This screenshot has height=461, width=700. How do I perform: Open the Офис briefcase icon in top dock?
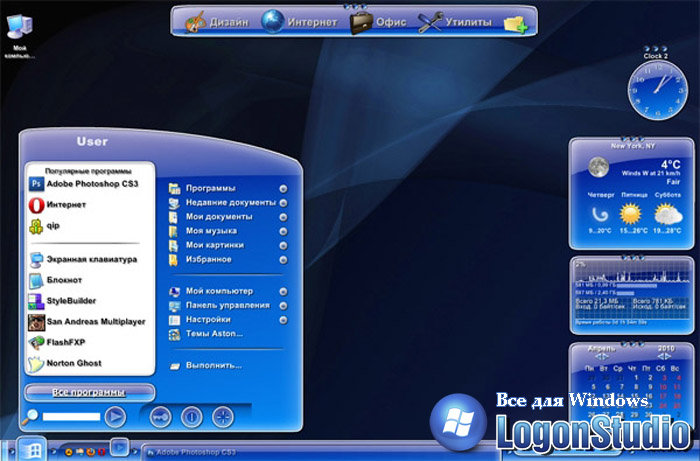361,22
